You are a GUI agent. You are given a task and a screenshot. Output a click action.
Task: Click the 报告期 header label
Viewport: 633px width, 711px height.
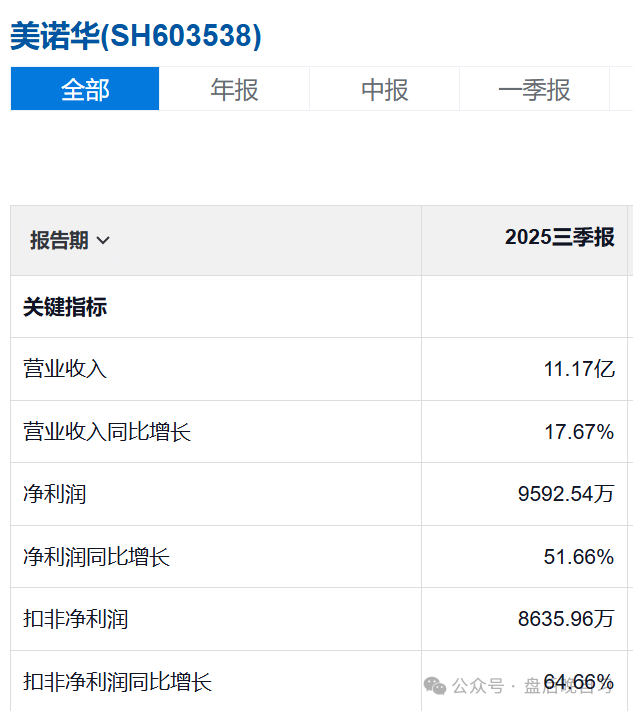click(59, 240)
